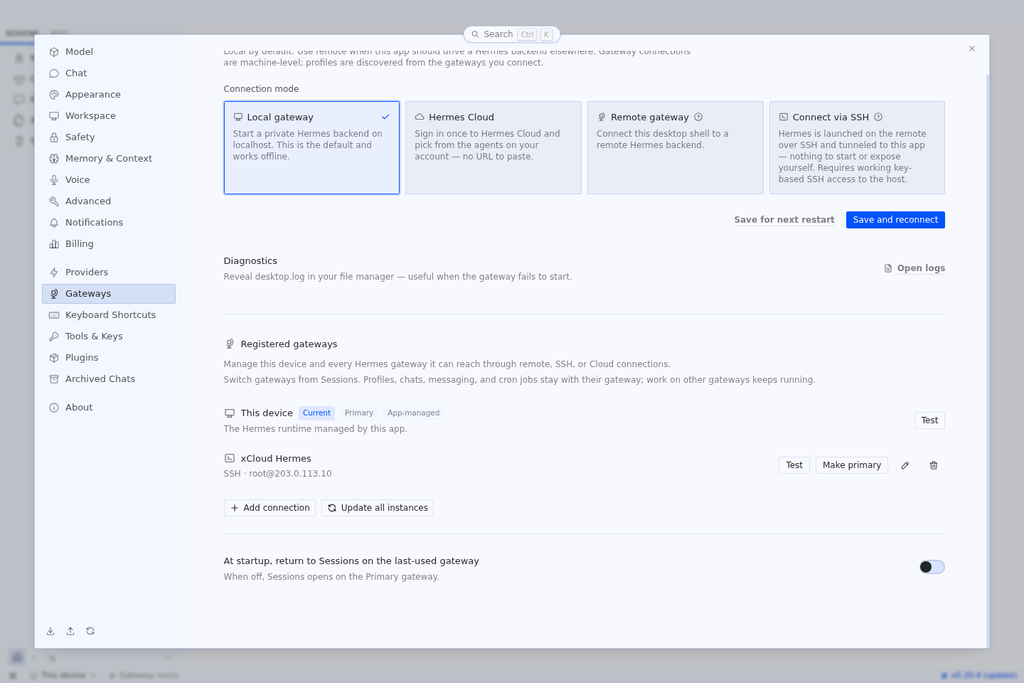Open the Plugins section

108,358
